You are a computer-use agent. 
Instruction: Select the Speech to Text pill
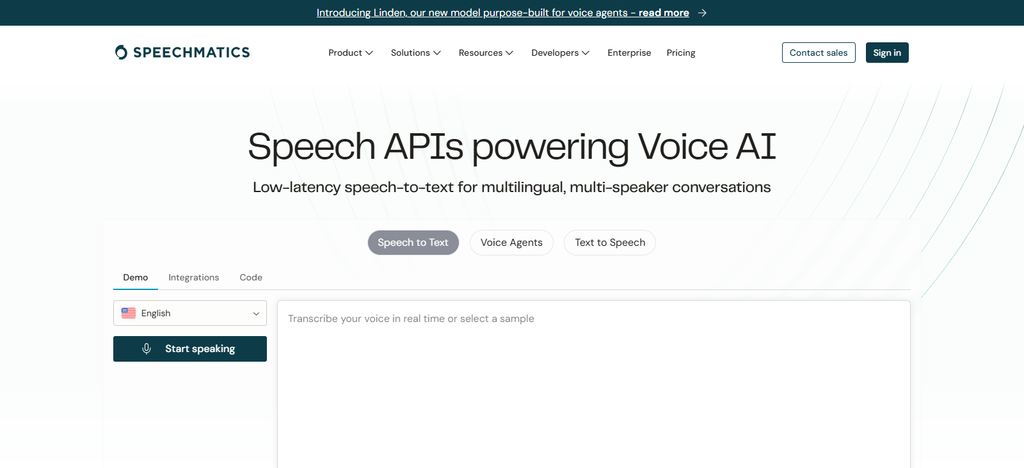click(413, 242)
